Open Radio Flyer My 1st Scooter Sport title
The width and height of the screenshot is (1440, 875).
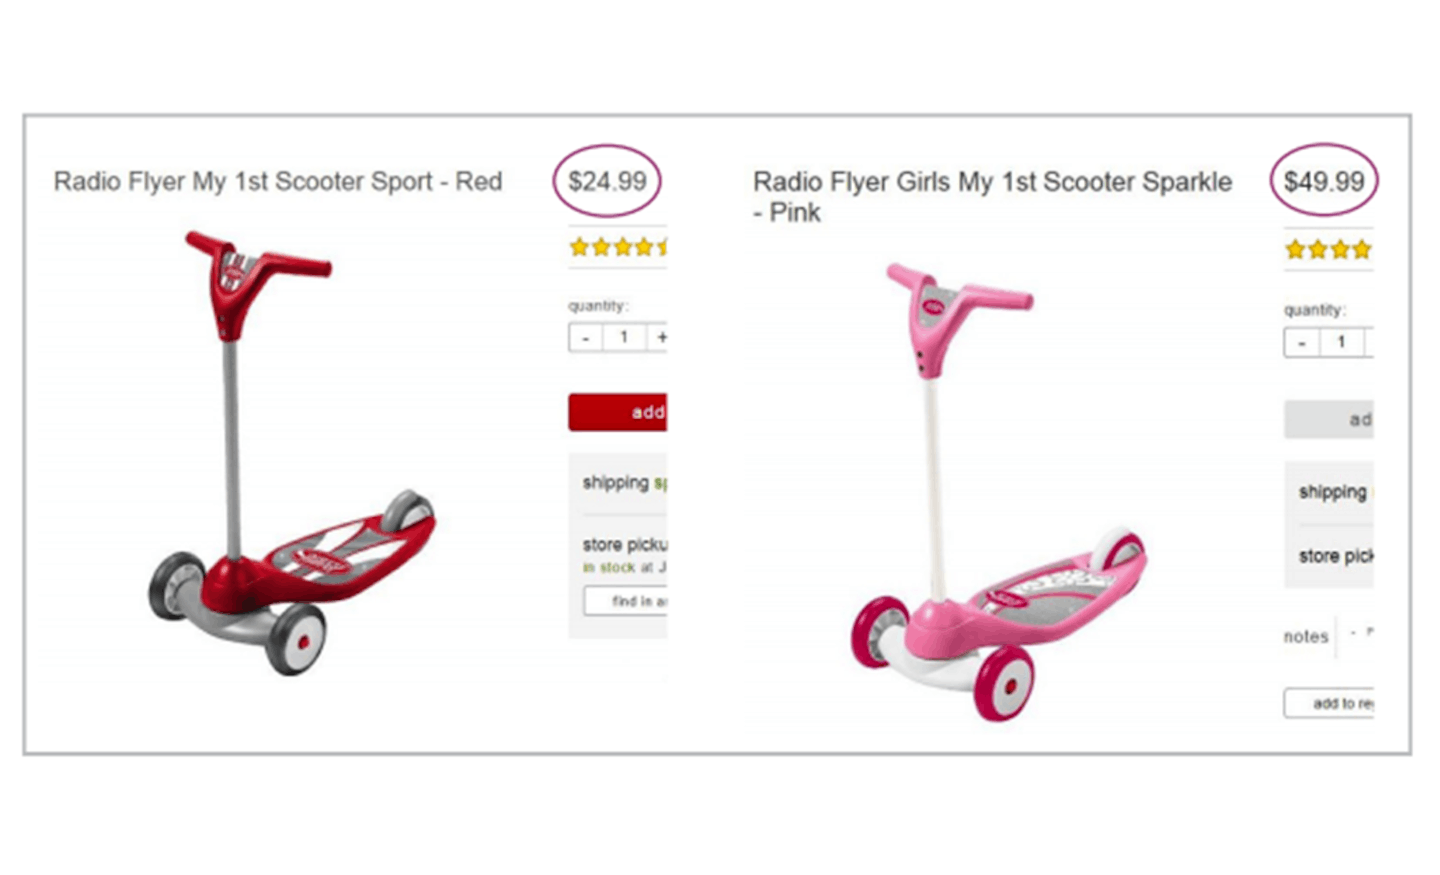point(278,181)
